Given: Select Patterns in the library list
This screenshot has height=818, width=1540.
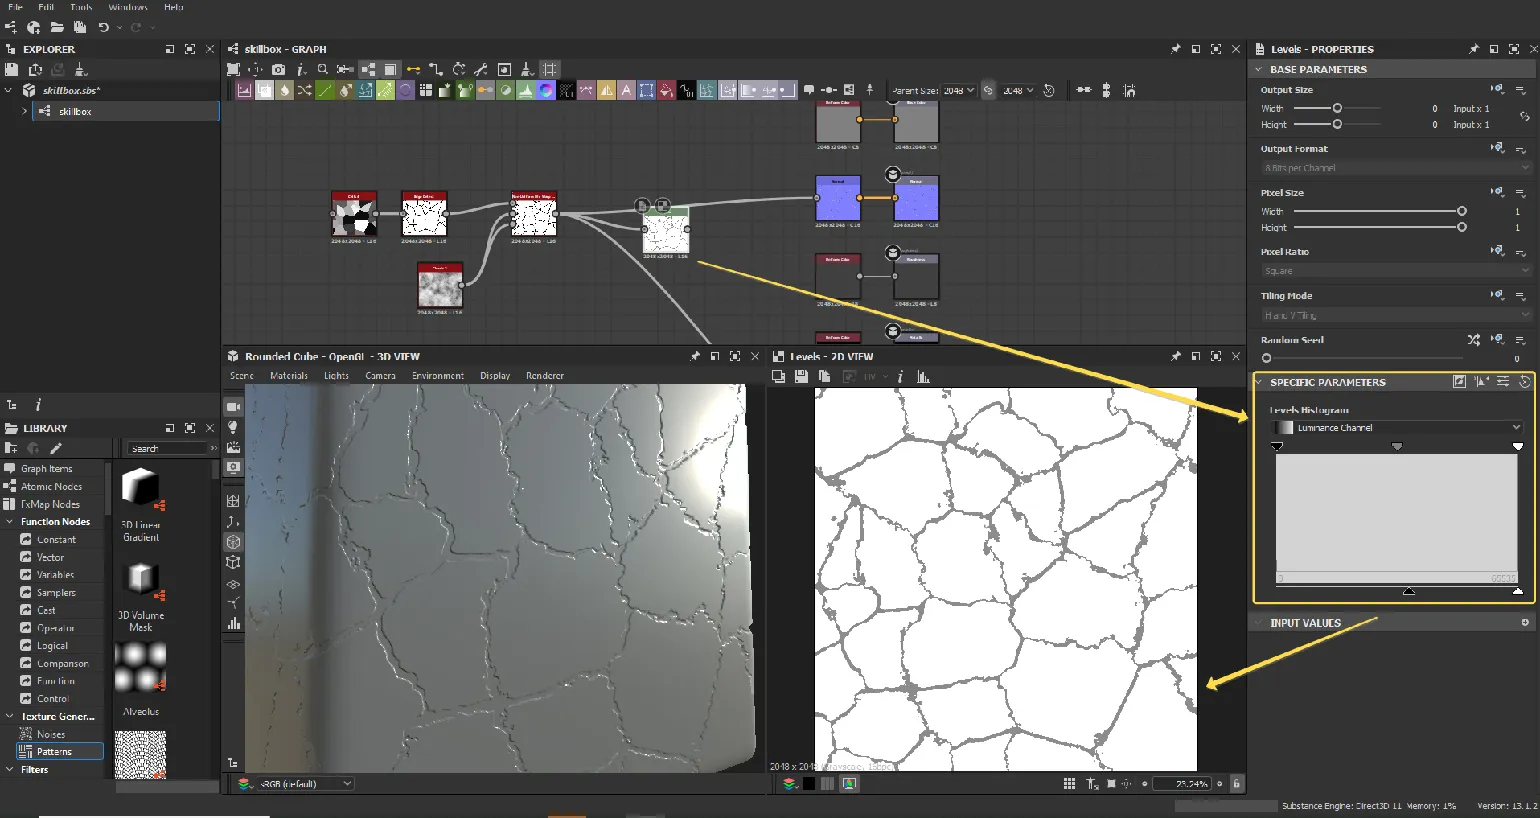Looking at the screenshot, I should point(55,751).
